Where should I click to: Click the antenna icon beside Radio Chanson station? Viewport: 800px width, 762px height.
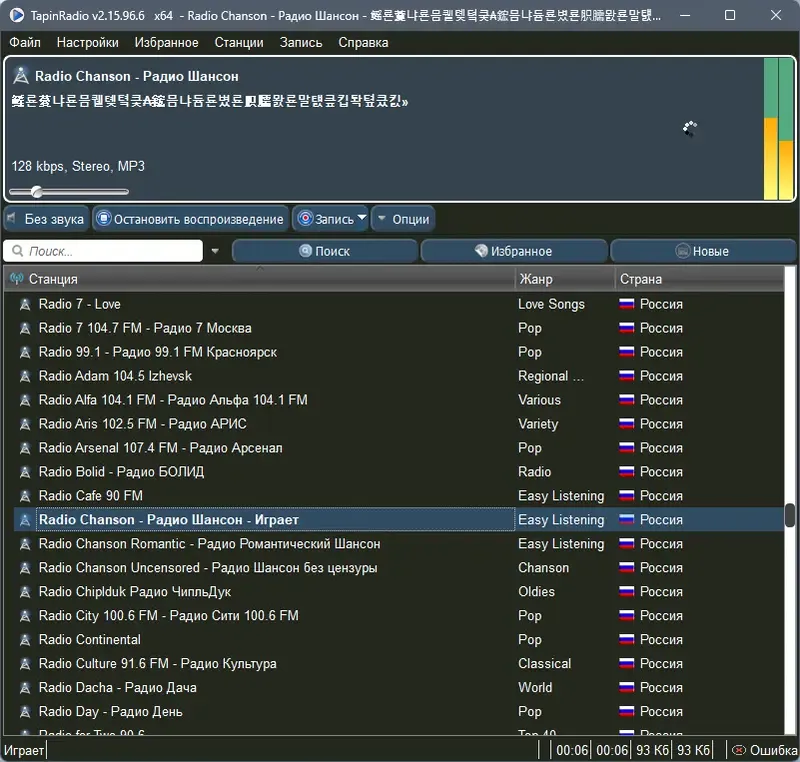(x=24, y=519)
